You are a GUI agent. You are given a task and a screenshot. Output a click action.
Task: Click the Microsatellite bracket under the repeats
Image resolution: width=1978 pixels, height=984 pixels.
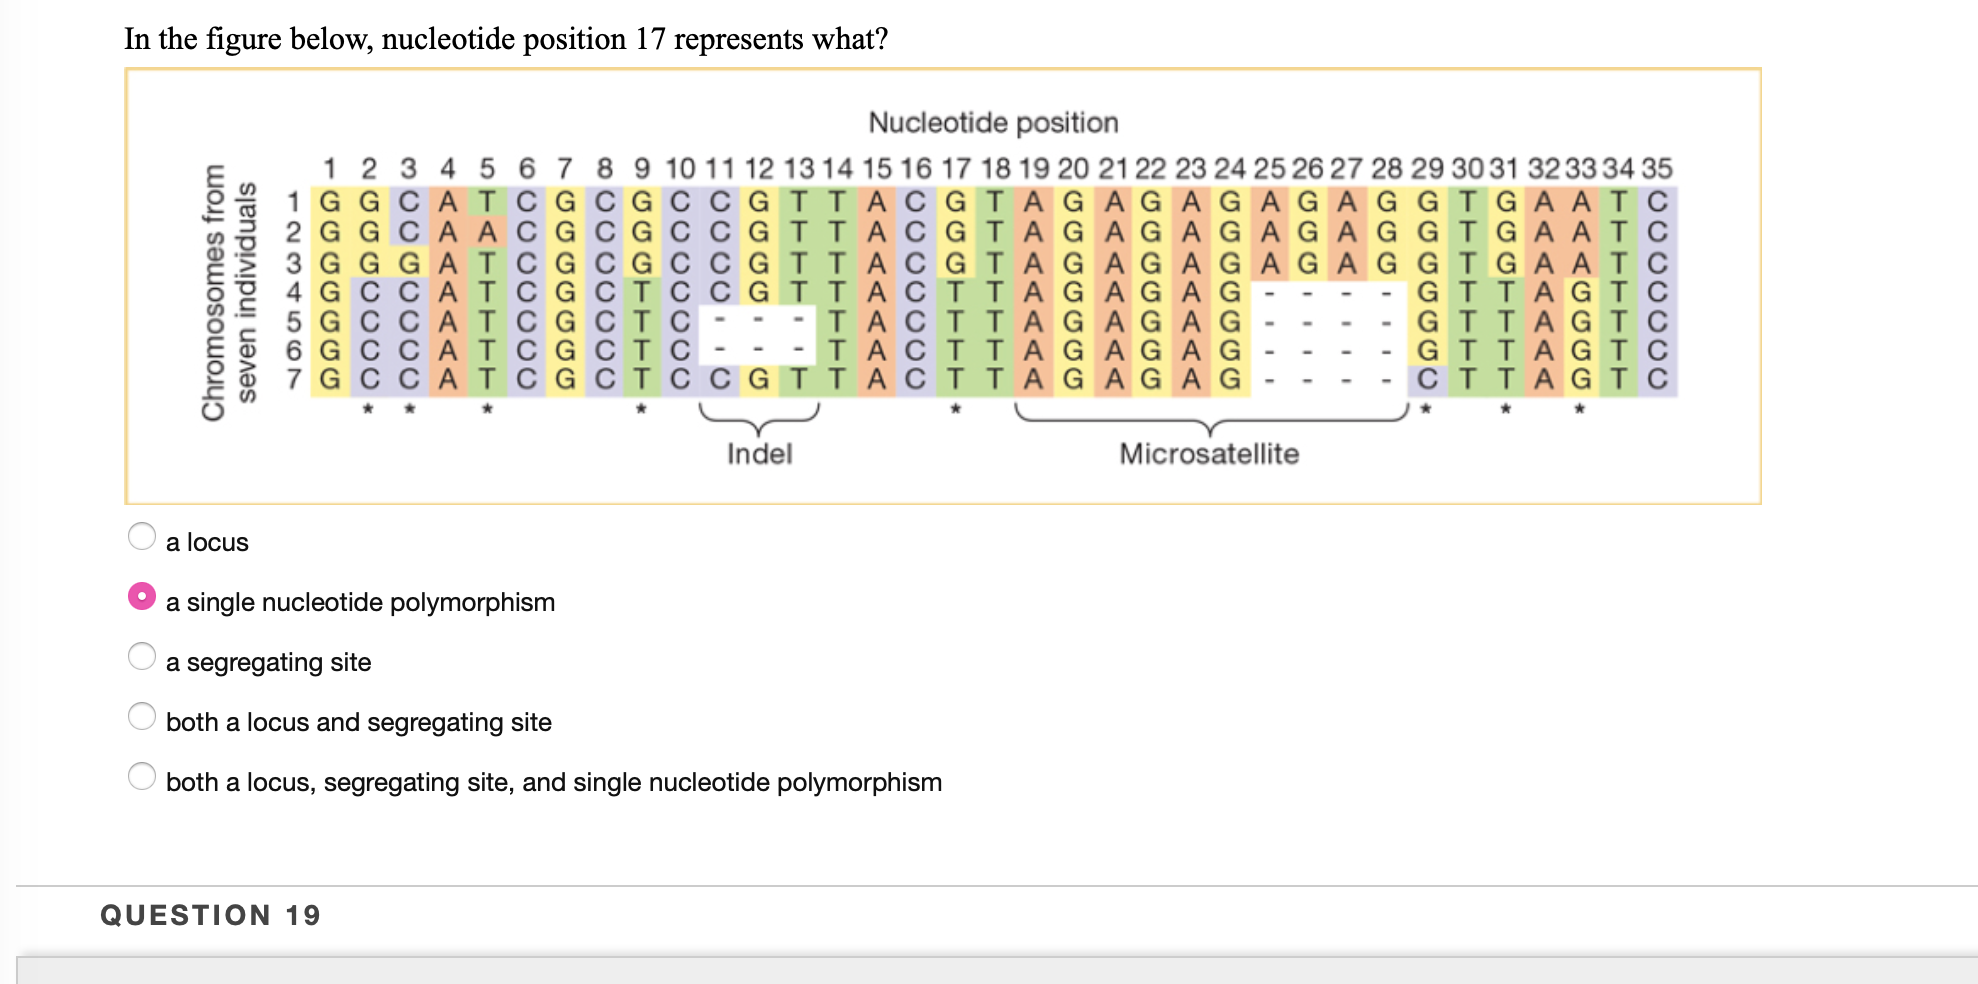click(1210, 425)
